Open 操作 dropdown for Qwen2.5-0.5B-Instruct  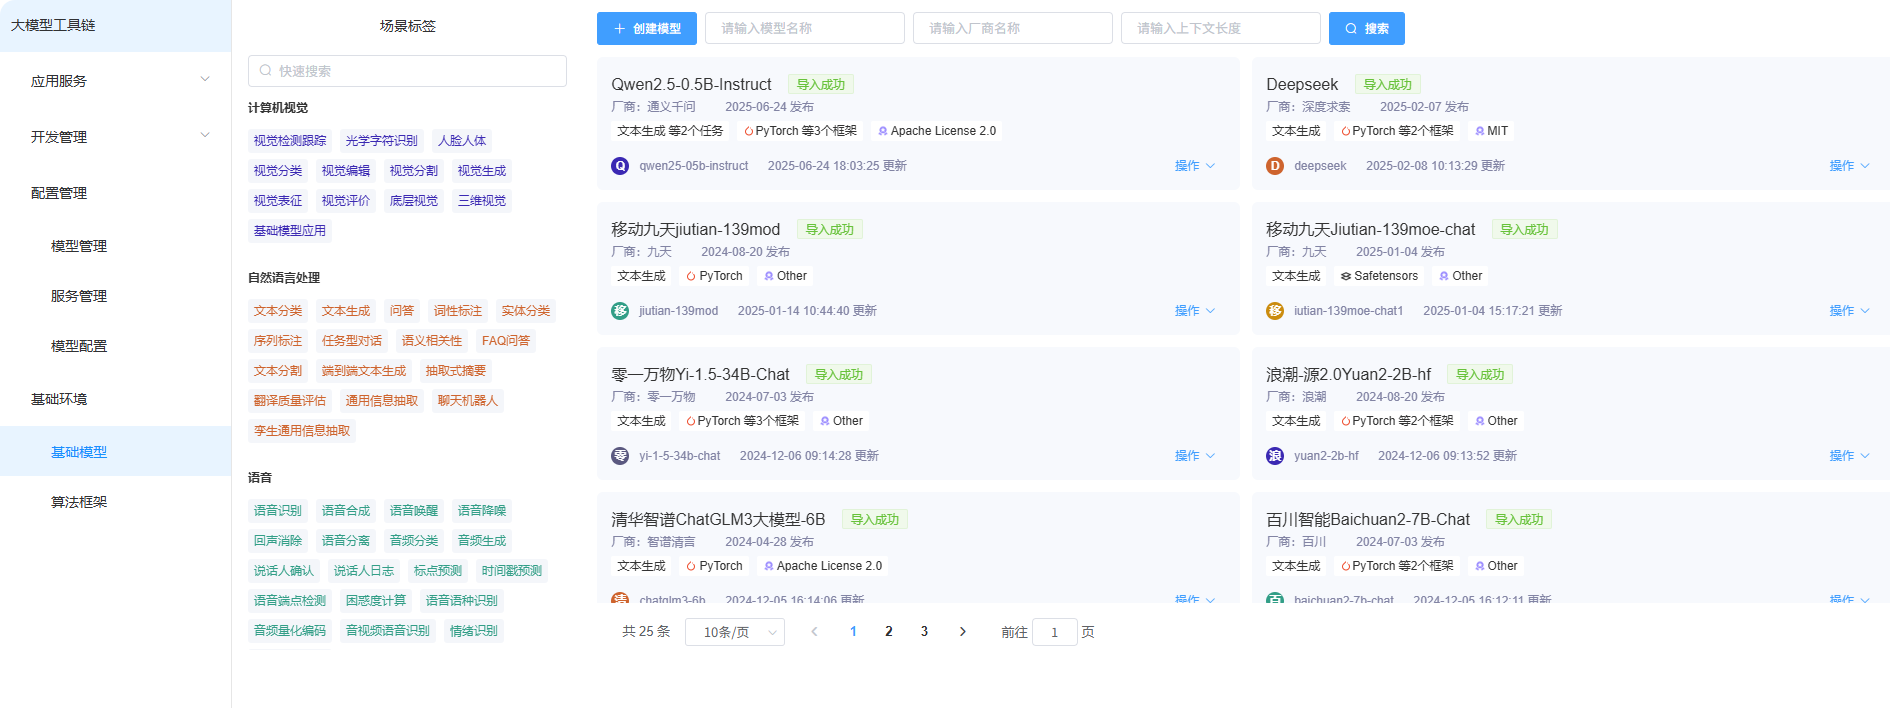[x=1194, y=166]
